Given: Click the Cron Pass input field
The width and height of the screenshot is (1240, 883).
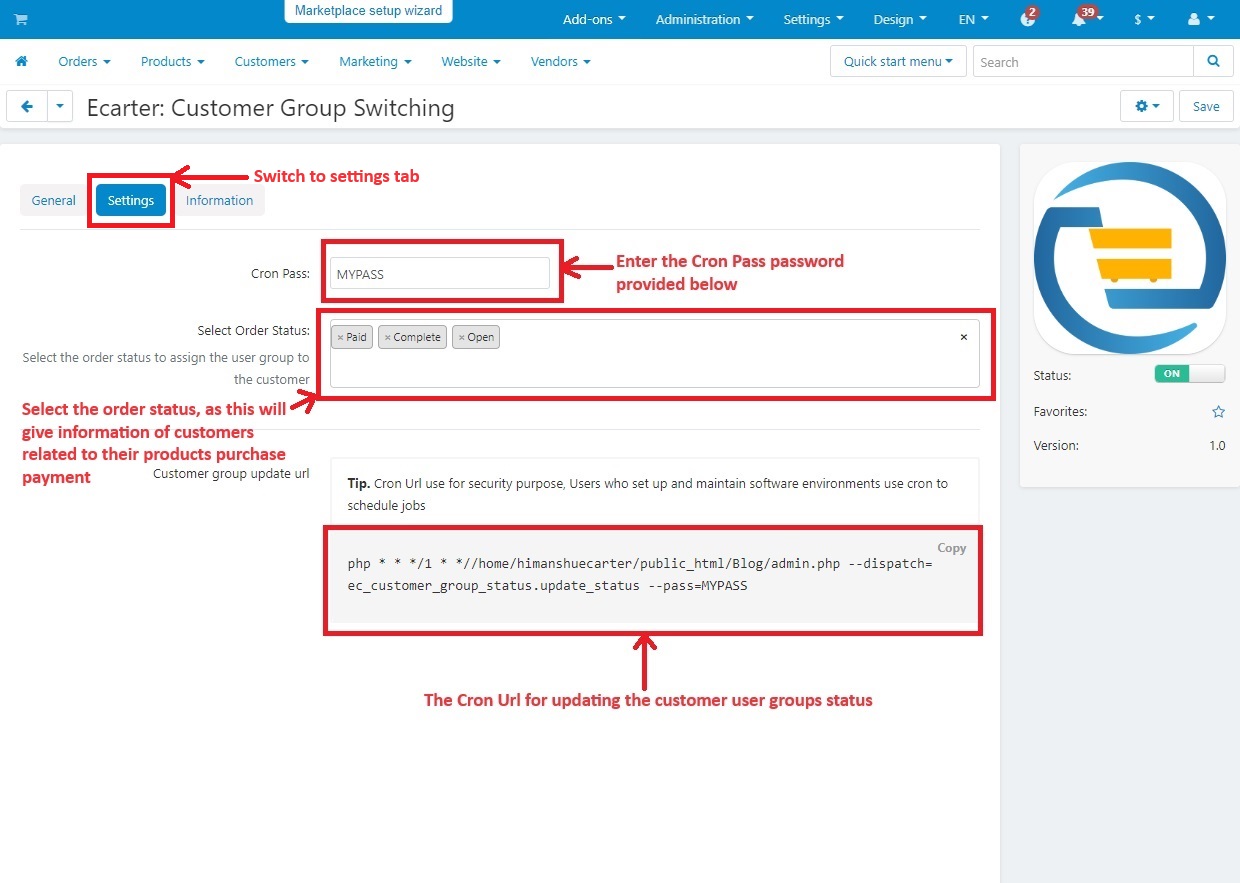Looking at the screenshot, I should (439, 274).
